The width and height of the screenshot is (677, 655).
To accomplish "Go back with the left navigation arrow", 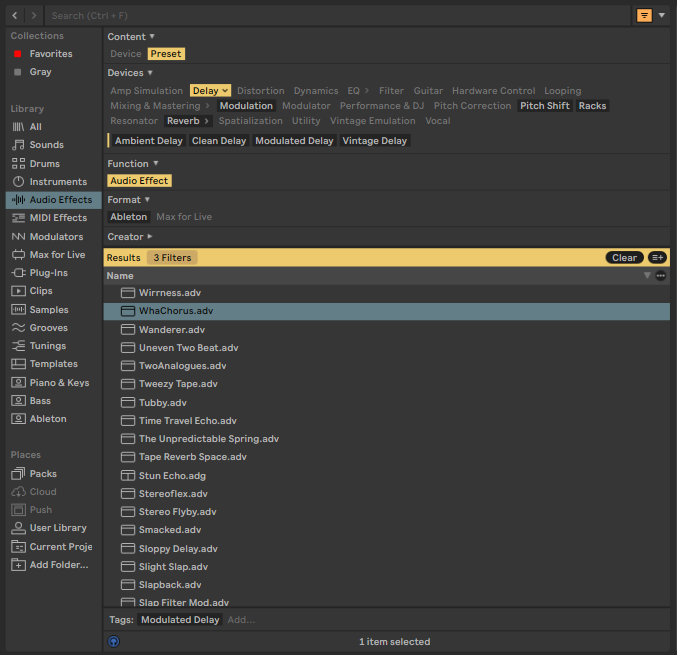I will (x=15, y=16).
